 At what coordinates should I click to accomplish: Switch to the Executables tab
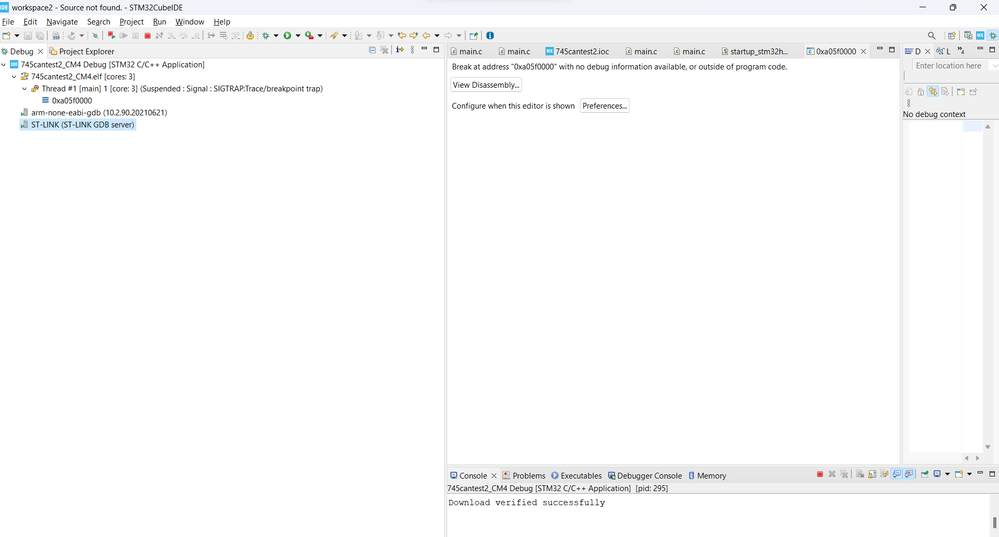[x=576, y=475]
